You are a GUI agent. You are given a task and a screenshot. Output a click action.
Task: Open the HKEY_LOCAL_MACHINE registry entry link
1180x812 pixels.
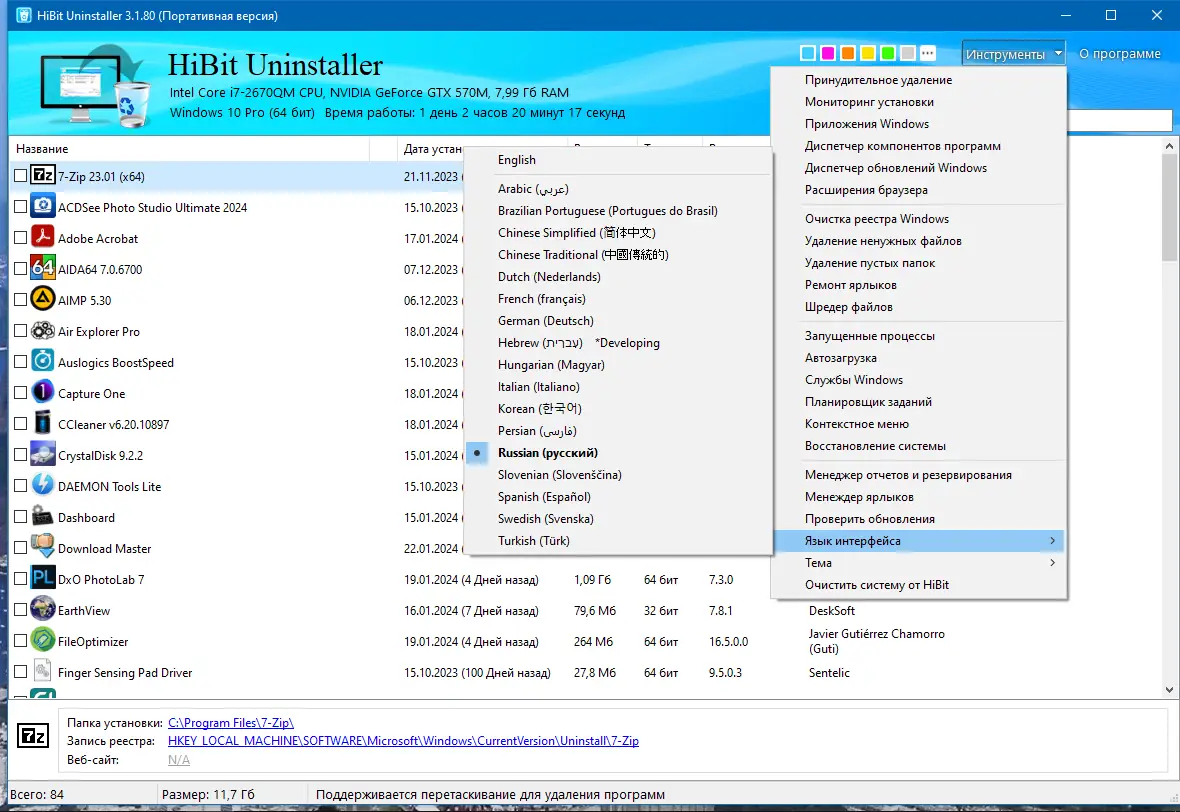[403, 741]
